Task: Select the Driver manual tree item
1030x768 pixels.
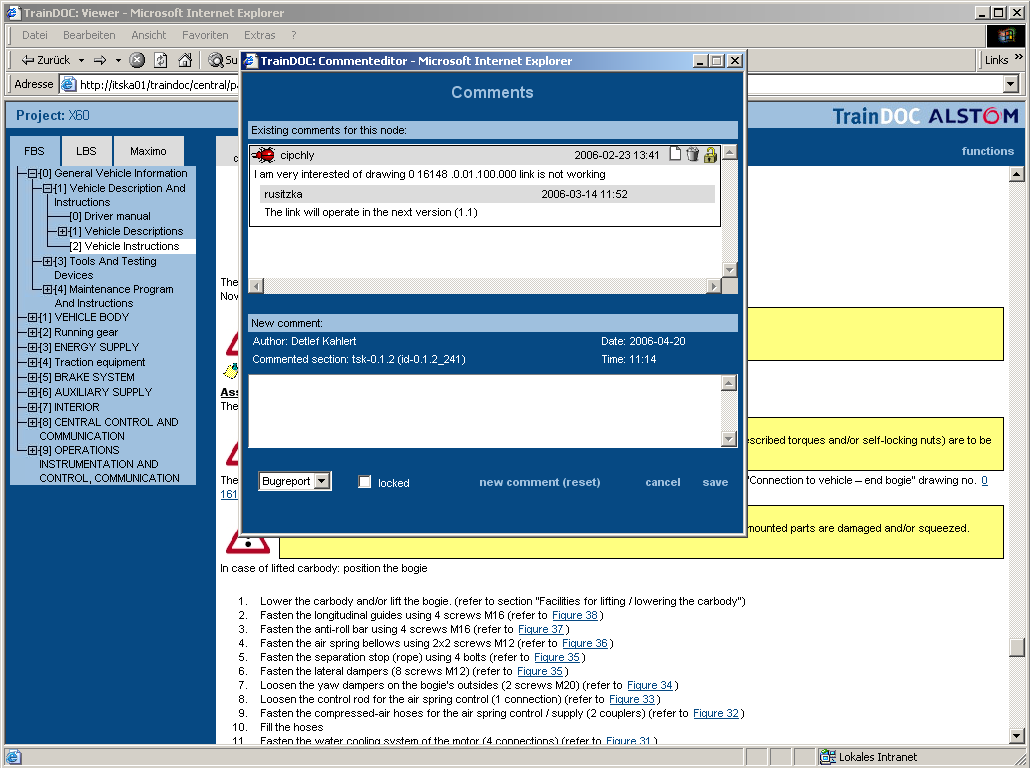Action: point(110,216)
